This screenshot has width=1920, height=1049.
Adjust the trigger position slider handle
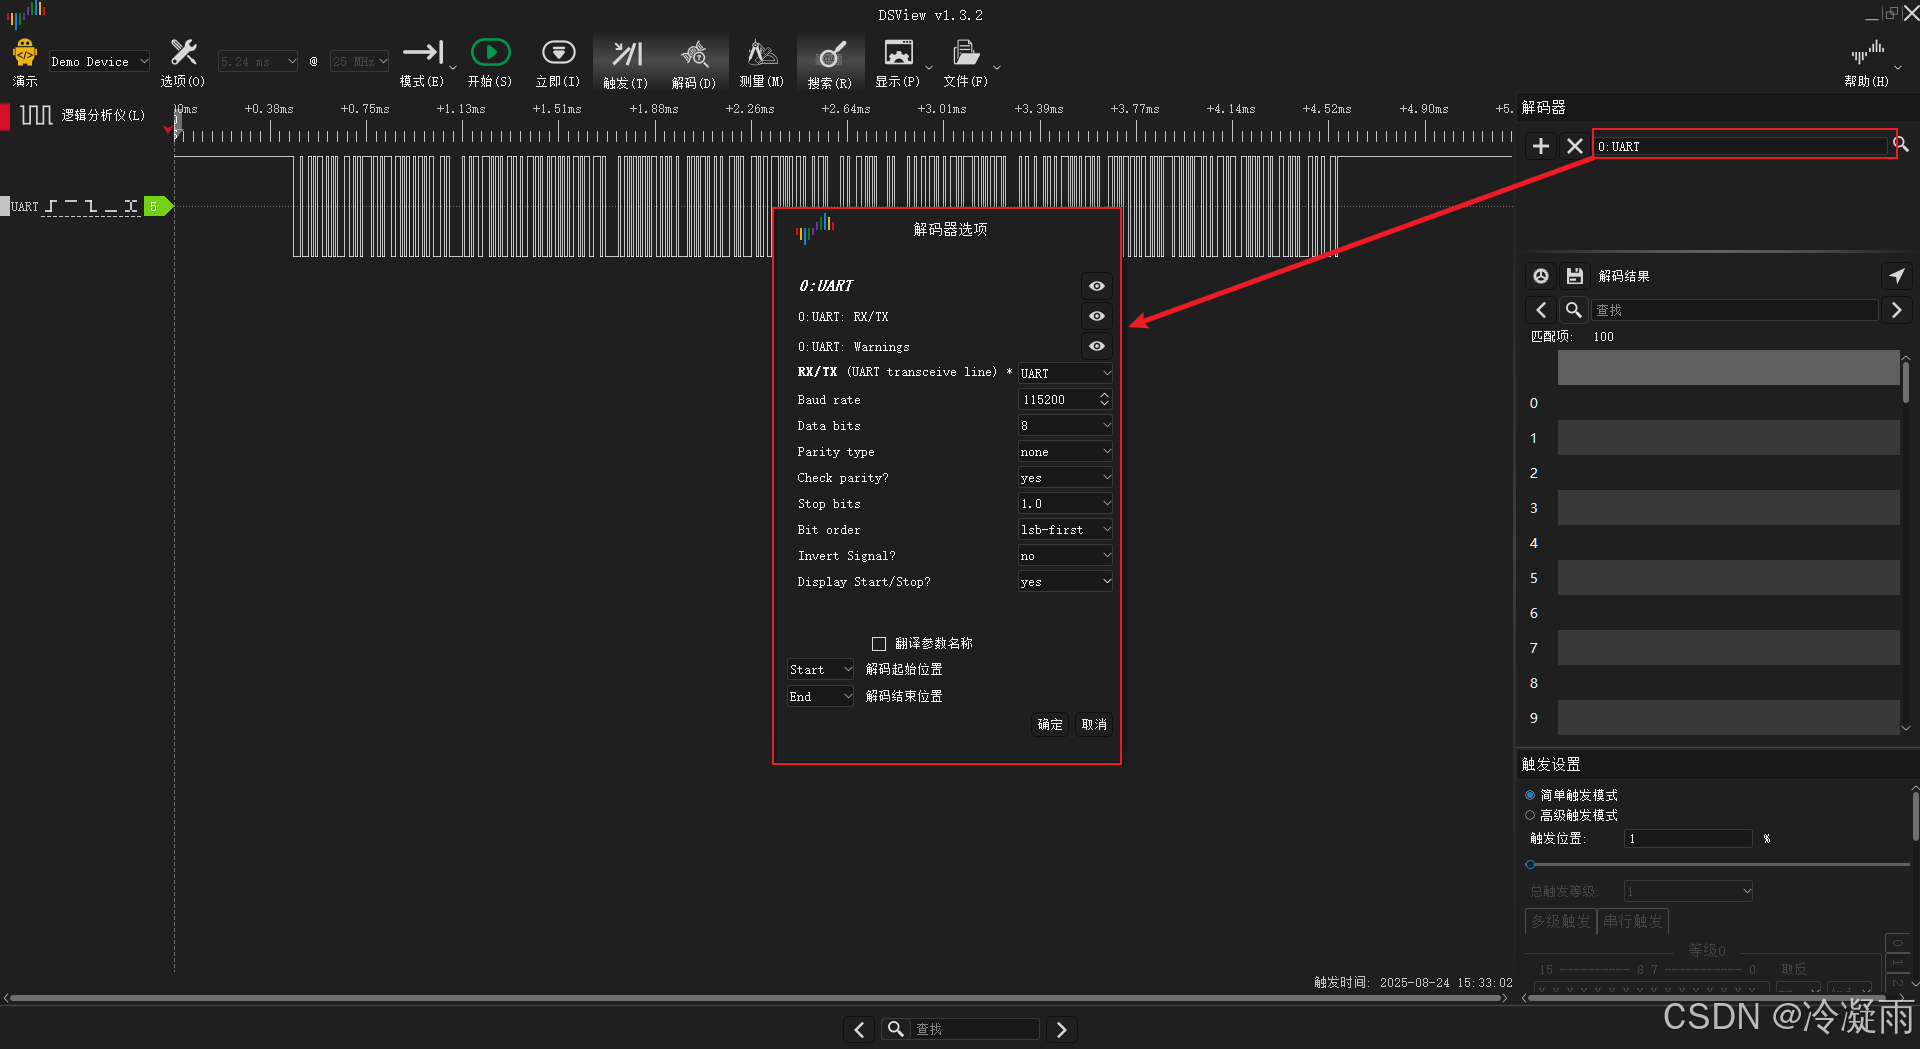point(1530,864)
